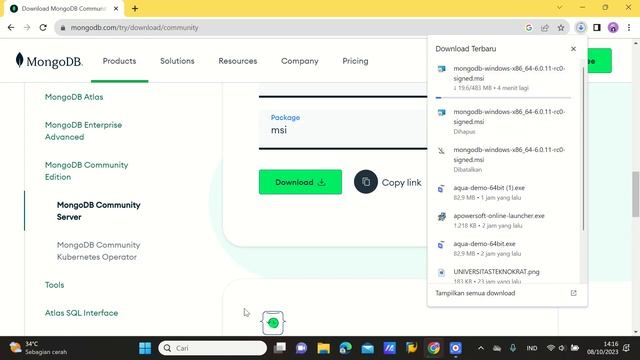Viewport: 640px width, 360px height.
Task: Click the green Download button
Action: 300,182
